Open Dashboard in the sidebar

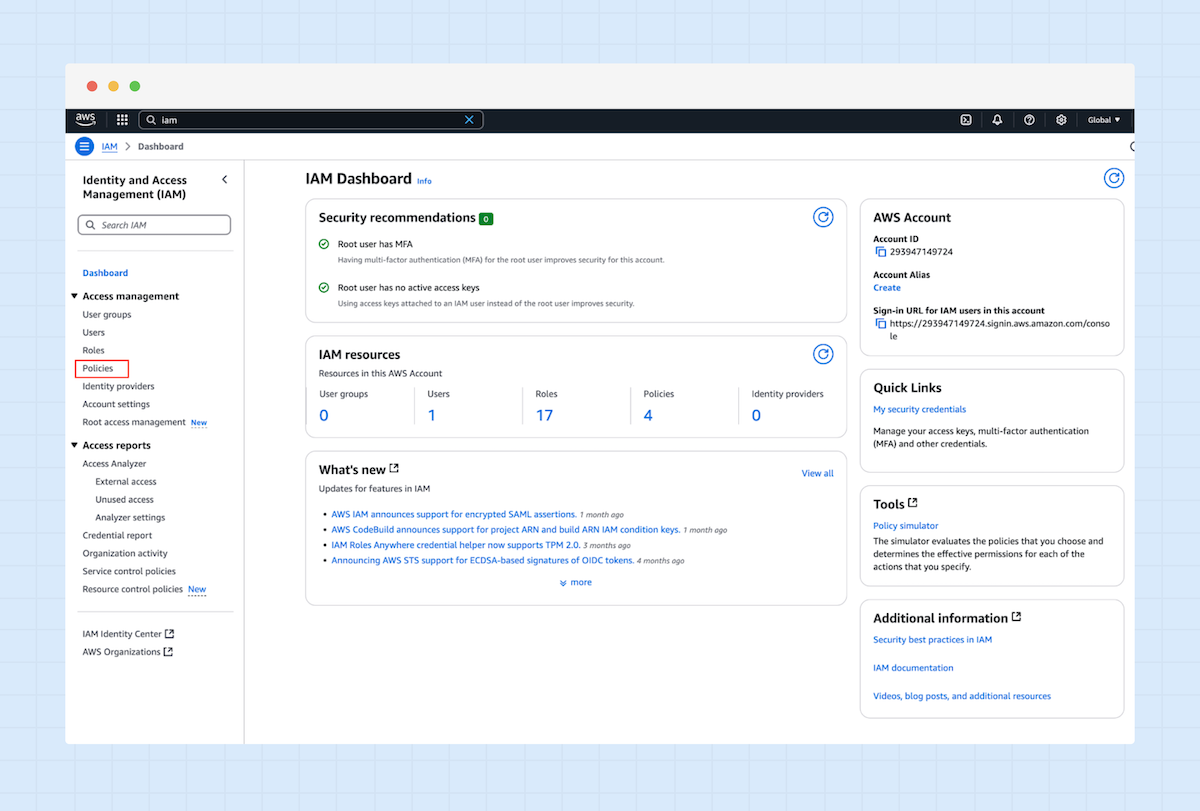[105, 273]
